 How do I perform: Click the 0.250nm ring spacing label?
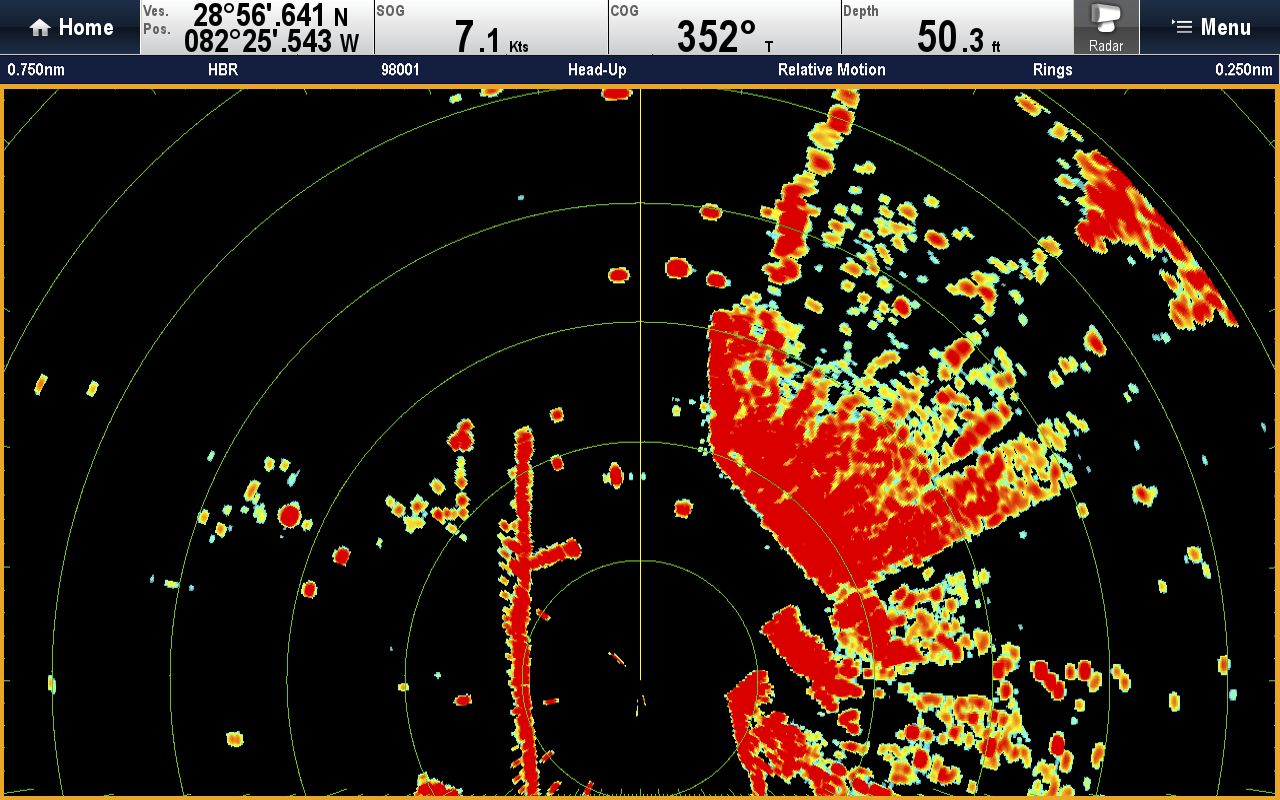click(x=1243, y=70)
